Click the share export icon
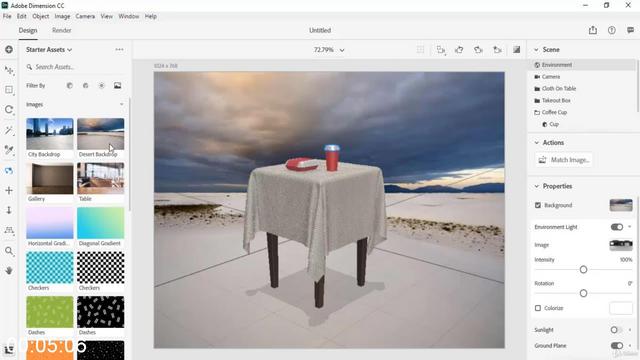The image size is (640, 360). point(593,30)
